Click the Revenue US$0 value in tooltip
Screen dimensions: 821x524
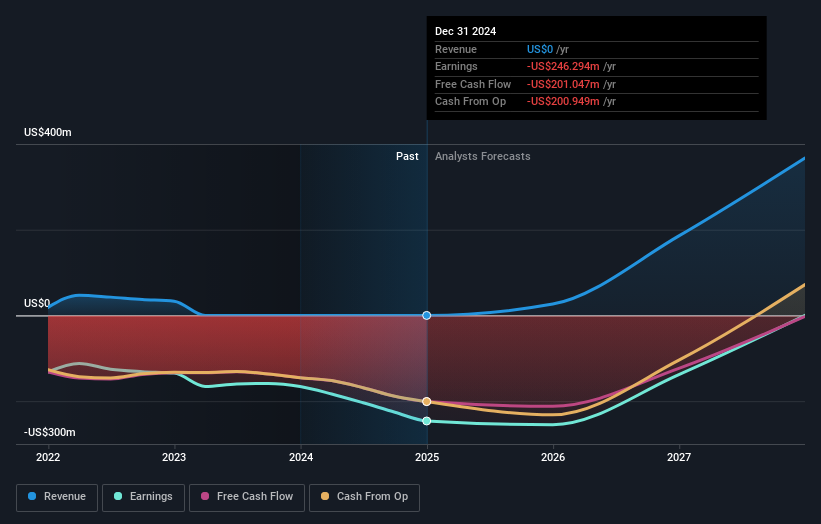541,49
